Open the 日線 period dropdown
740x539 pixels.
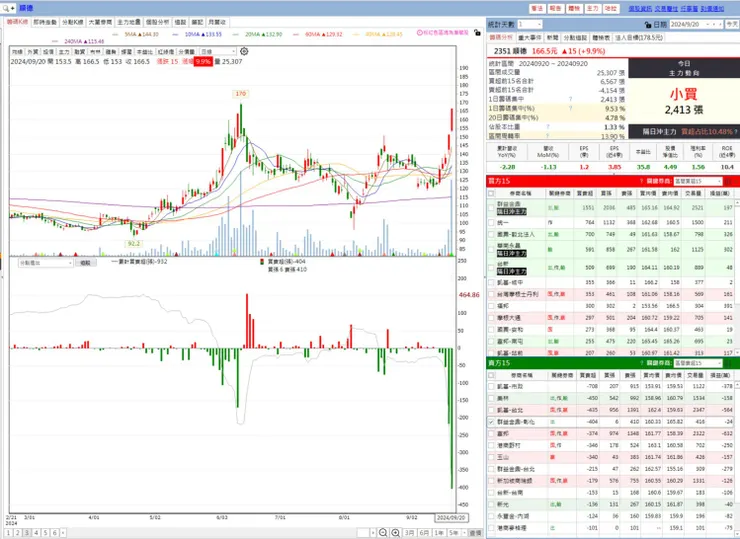218,51
